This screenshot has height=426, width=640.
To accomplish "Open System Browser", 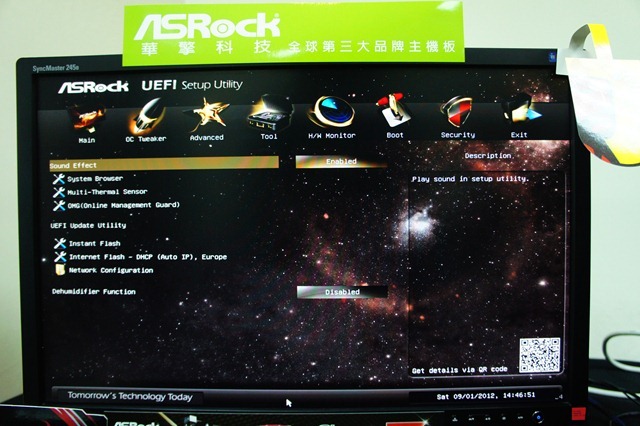I will pos(95,179).
